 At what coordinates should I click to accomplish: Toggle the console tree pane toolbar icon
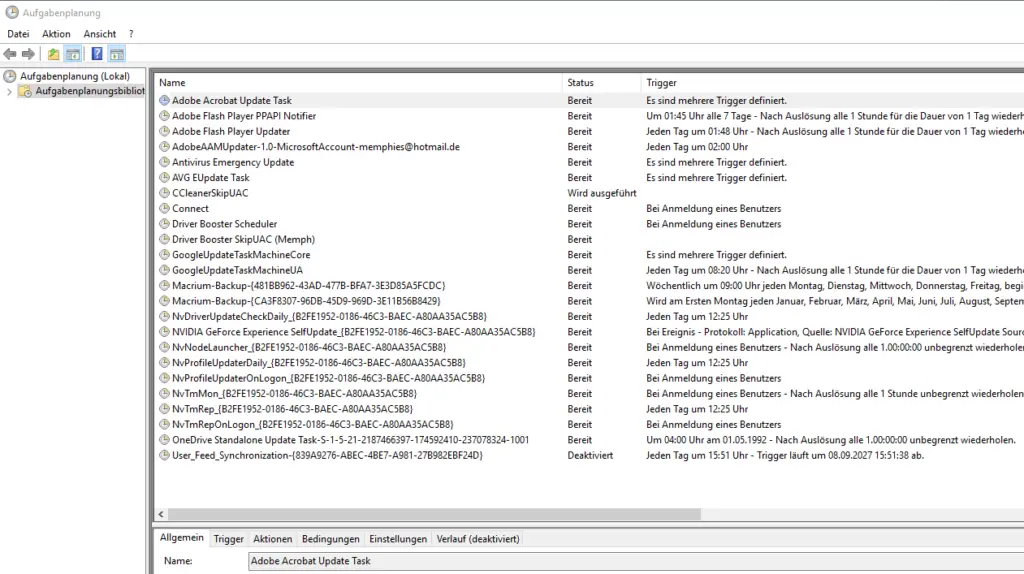click(x=72, y=54)
